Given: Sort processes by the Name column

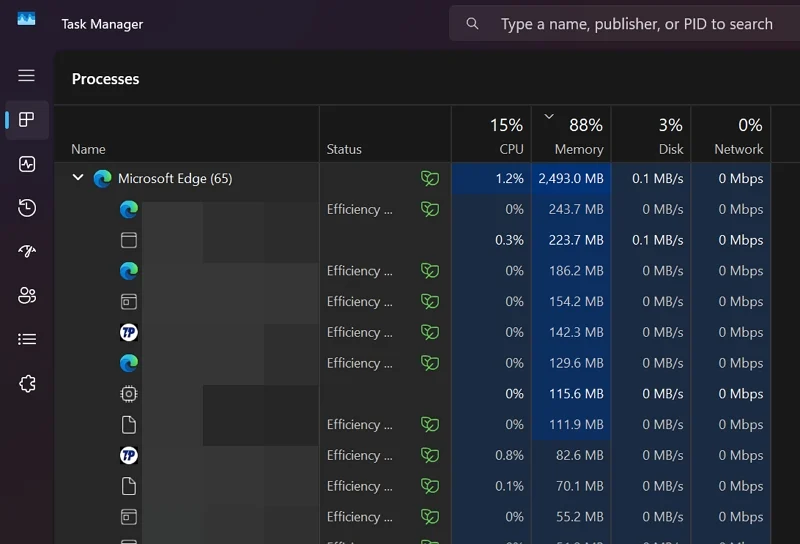Looking at the screenshot, I should coord(88,149).
